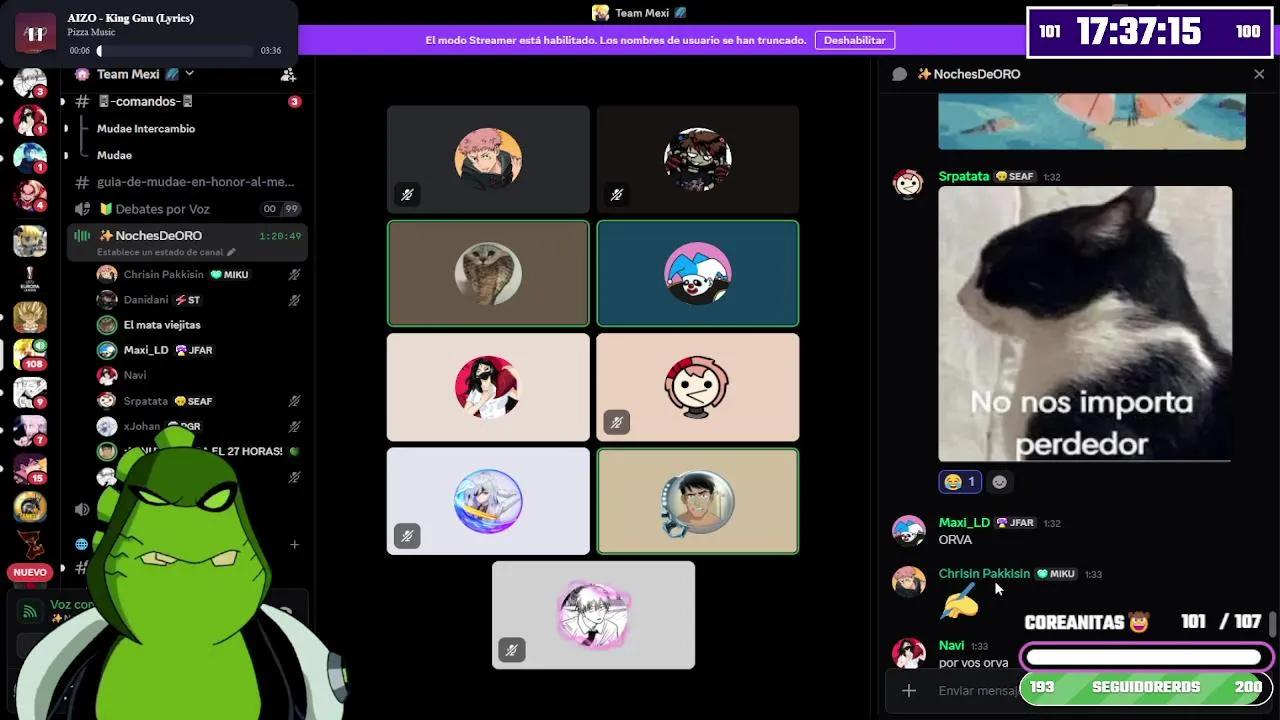
Task: Open the -comandos- text channel
Action: pyautogui.click(x=187, y=101)
